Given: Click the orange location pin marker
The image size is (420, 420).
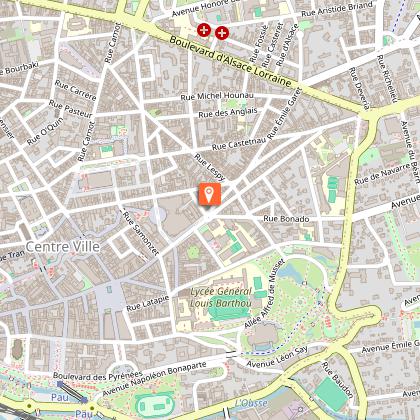Looking at the screenshot, I should (210, 194).
